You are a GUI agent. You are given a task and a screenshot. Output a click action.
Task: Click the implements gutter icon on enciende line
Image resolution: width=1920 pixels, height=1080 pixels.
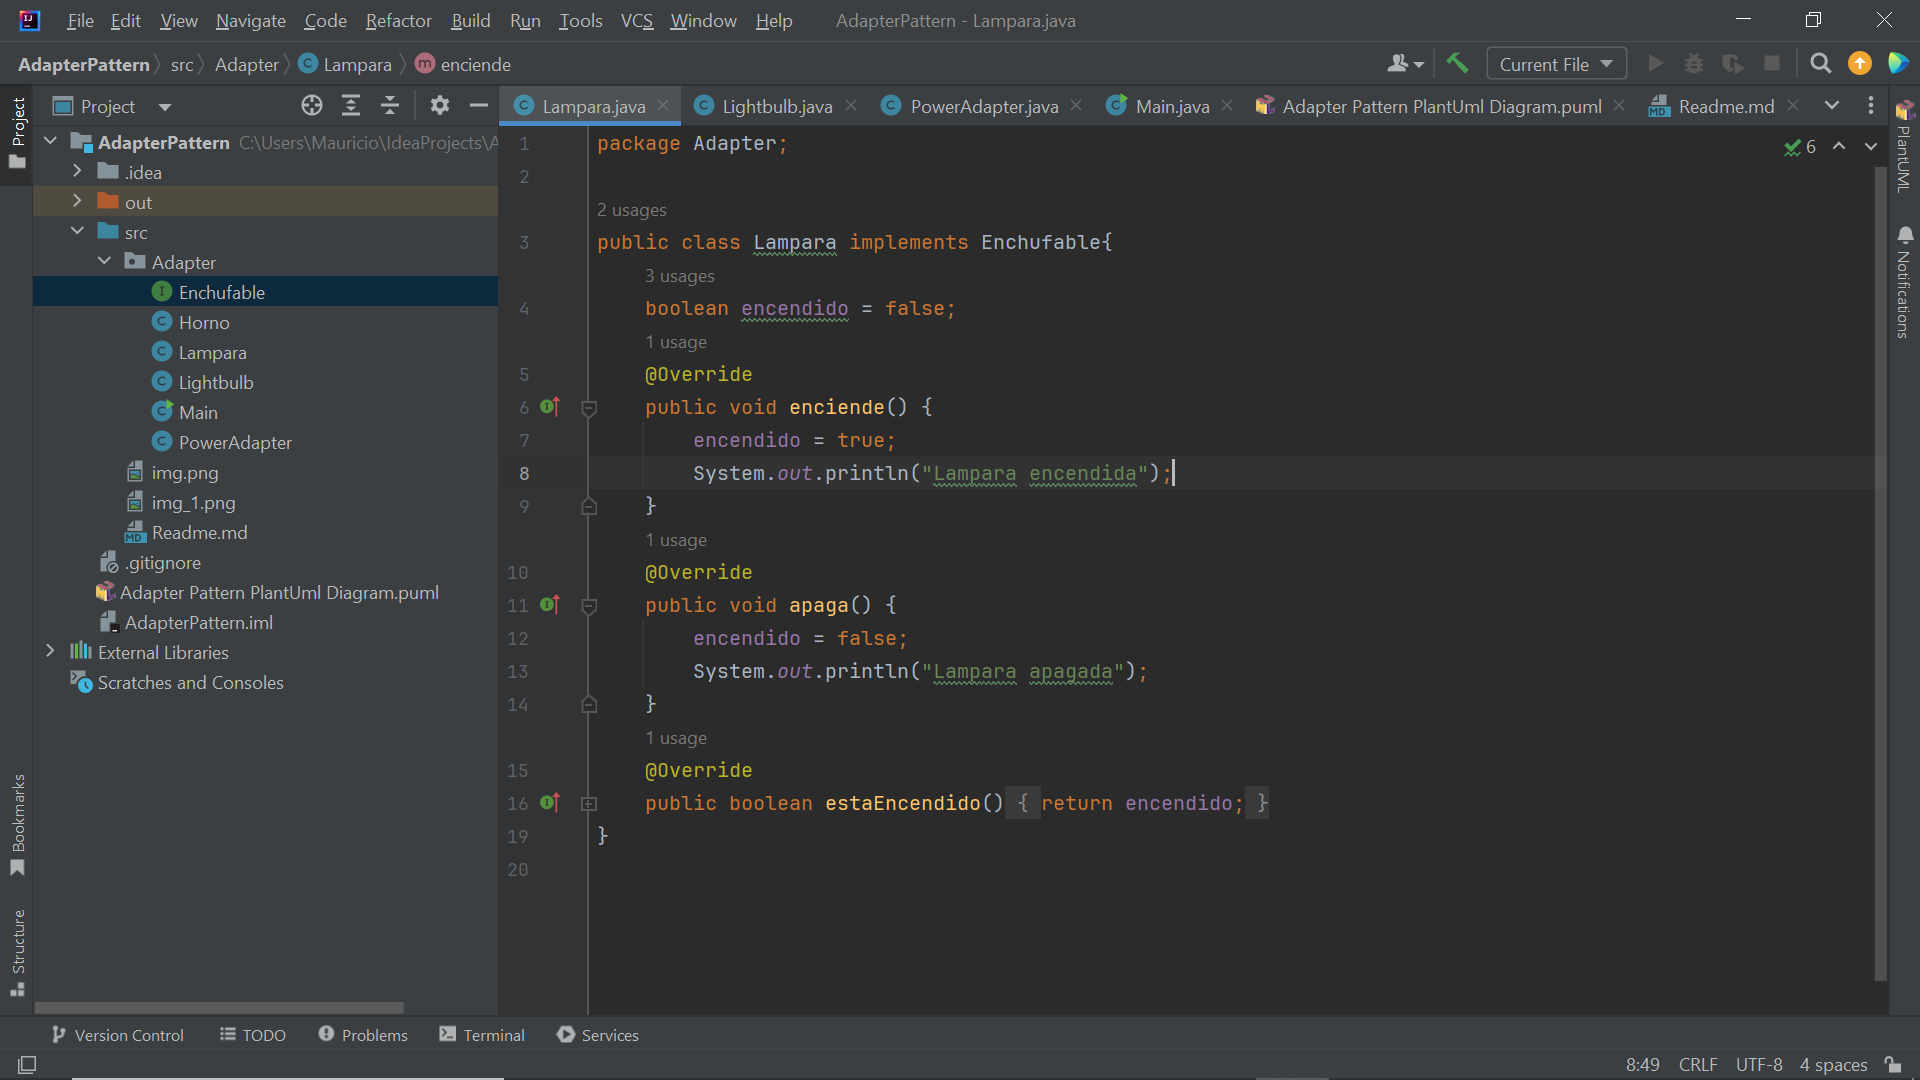point(549,407)
